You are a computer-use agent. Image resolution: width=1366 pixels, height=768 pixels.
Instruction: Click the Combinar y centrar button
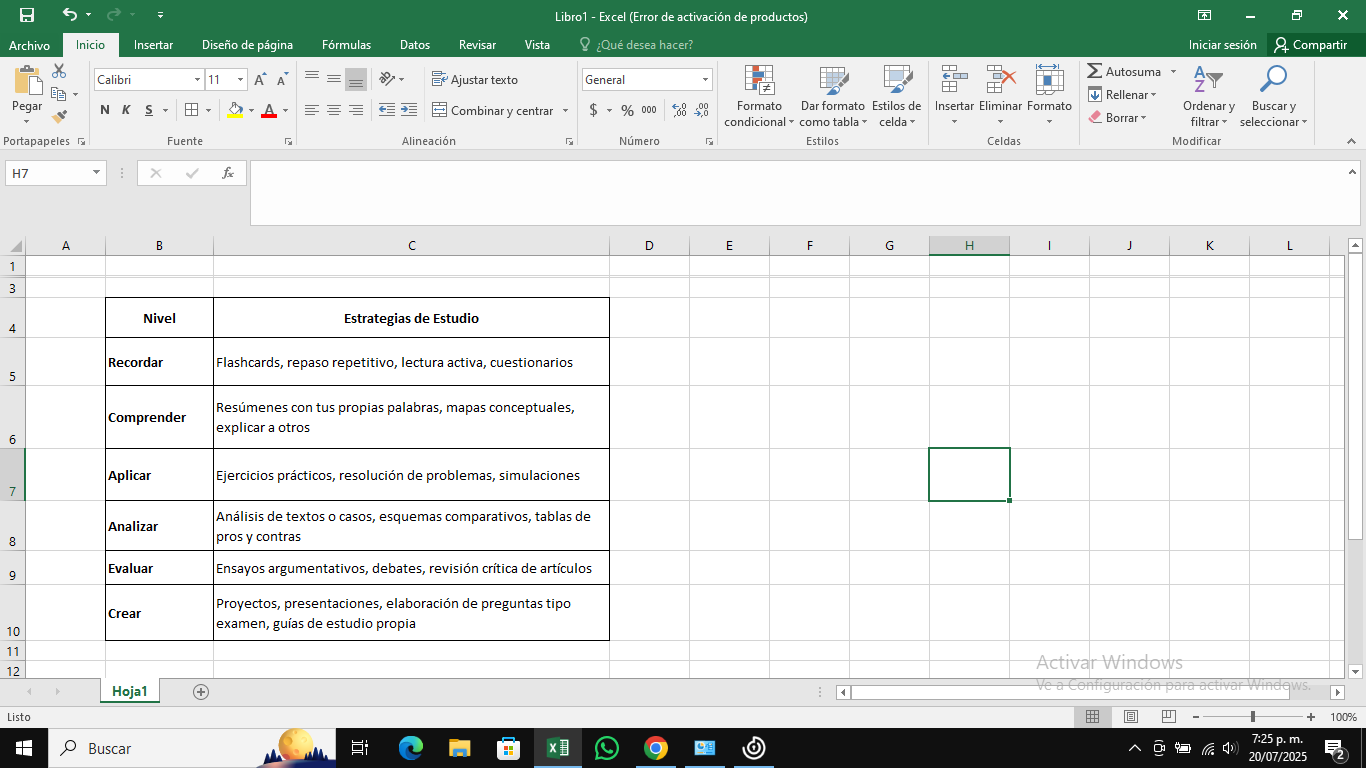[x=492, y=111]
